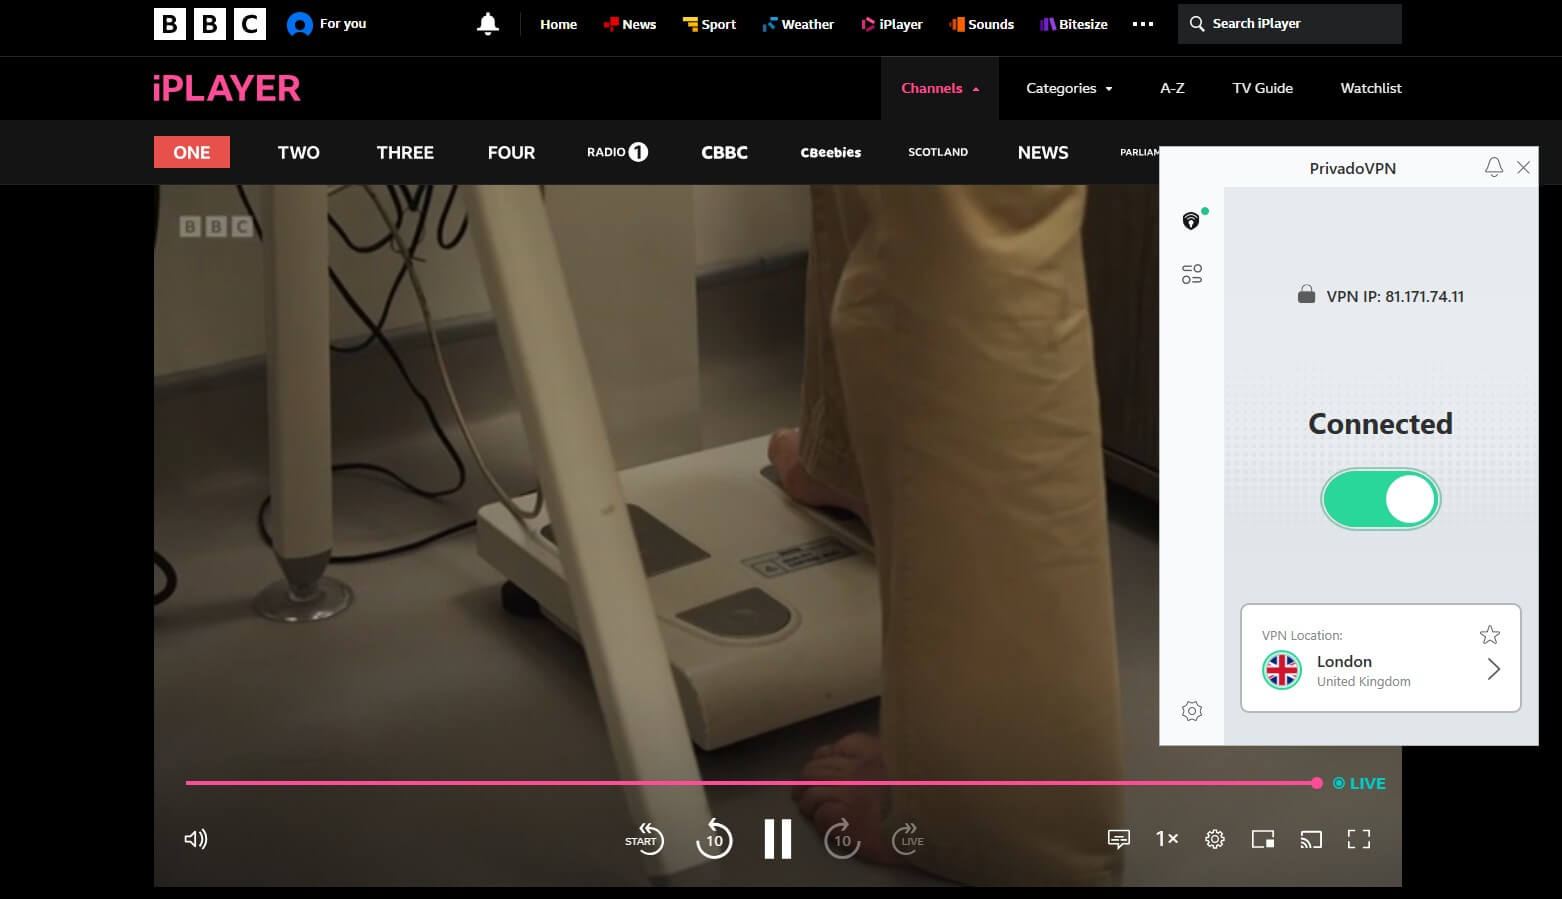The image size is (1562, 899).
Task: Switch to BBC THREE channel
Action: click(405, 152)
